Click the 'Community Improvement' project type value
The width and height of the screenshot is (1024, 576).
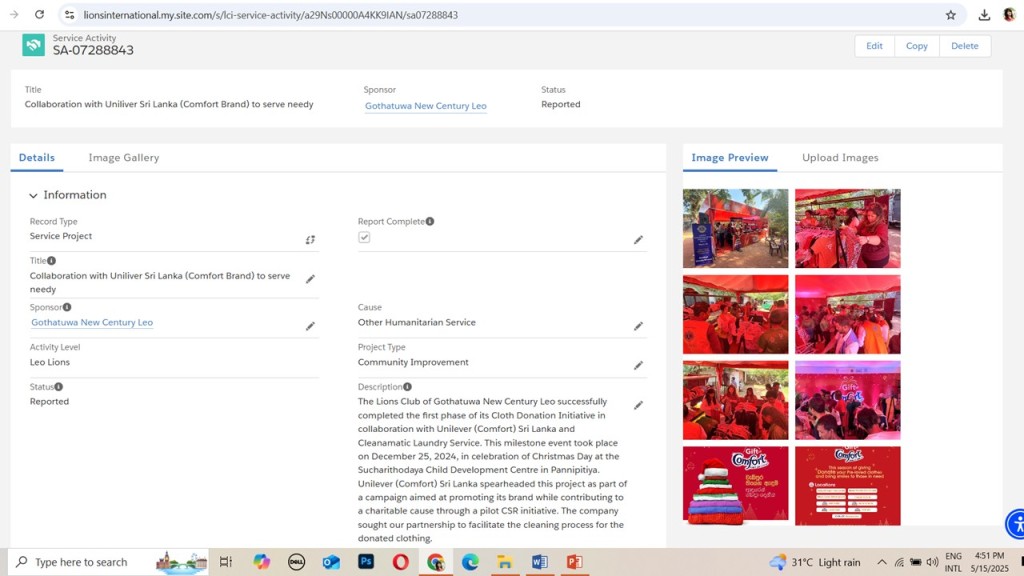click(x=413, y=362)
